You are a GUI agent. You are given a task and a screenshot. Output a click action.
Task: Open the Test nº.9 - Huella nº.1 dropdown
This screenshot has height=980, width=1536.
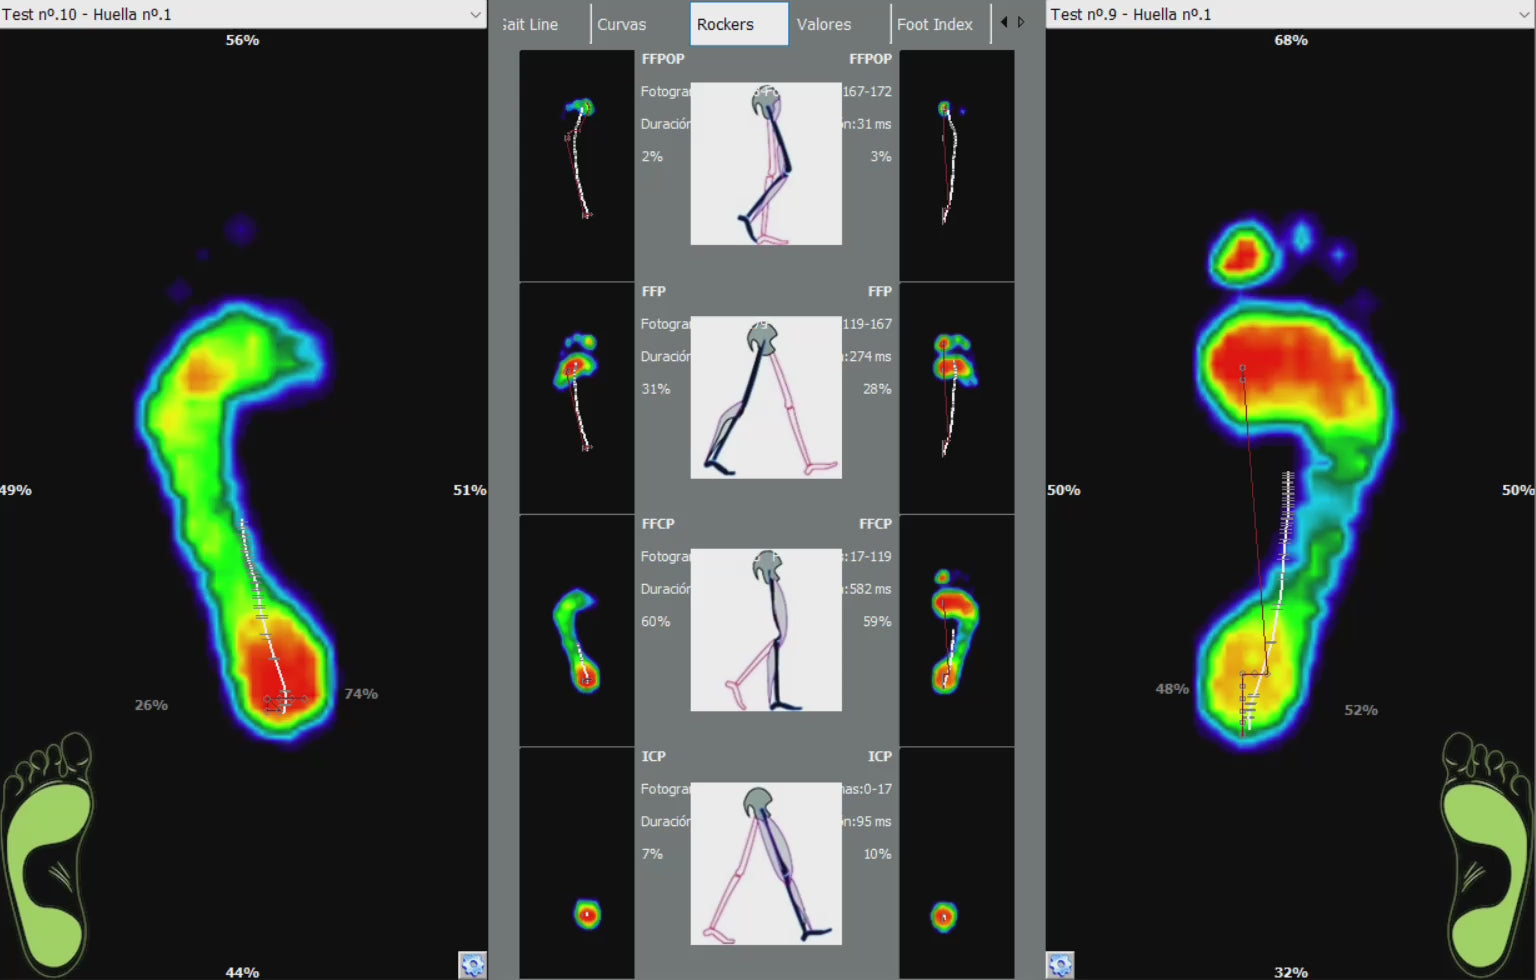1290,14
